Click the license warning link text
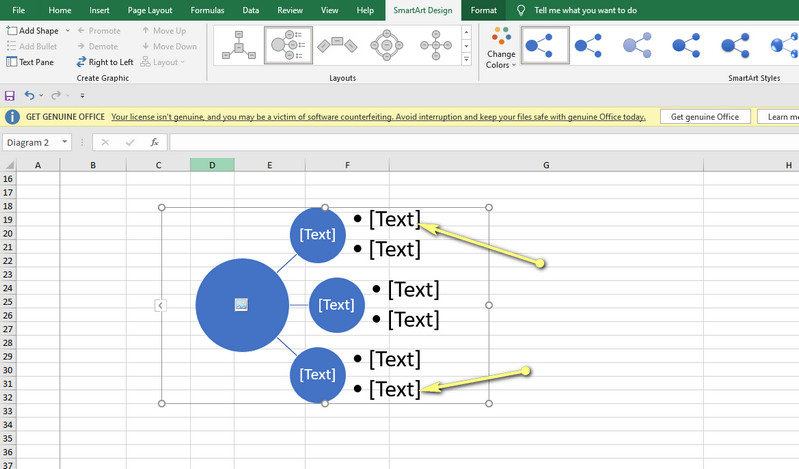The image size is (799, 469). point(378,117)
